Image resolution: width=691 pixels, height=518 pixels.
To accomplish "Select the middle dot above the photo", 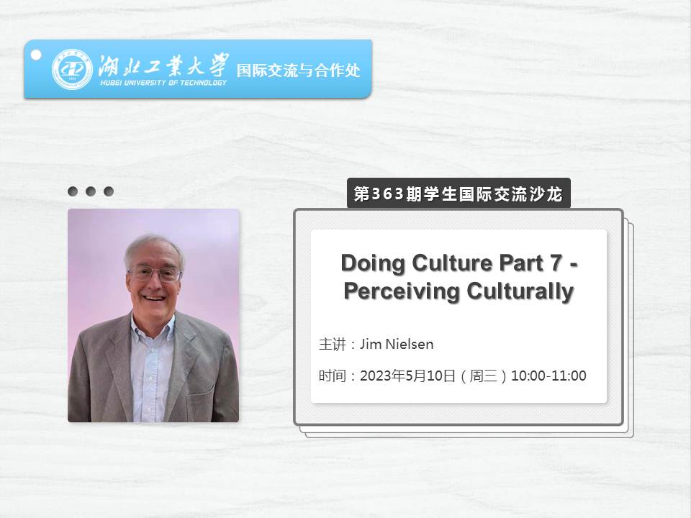I will 91,191.
